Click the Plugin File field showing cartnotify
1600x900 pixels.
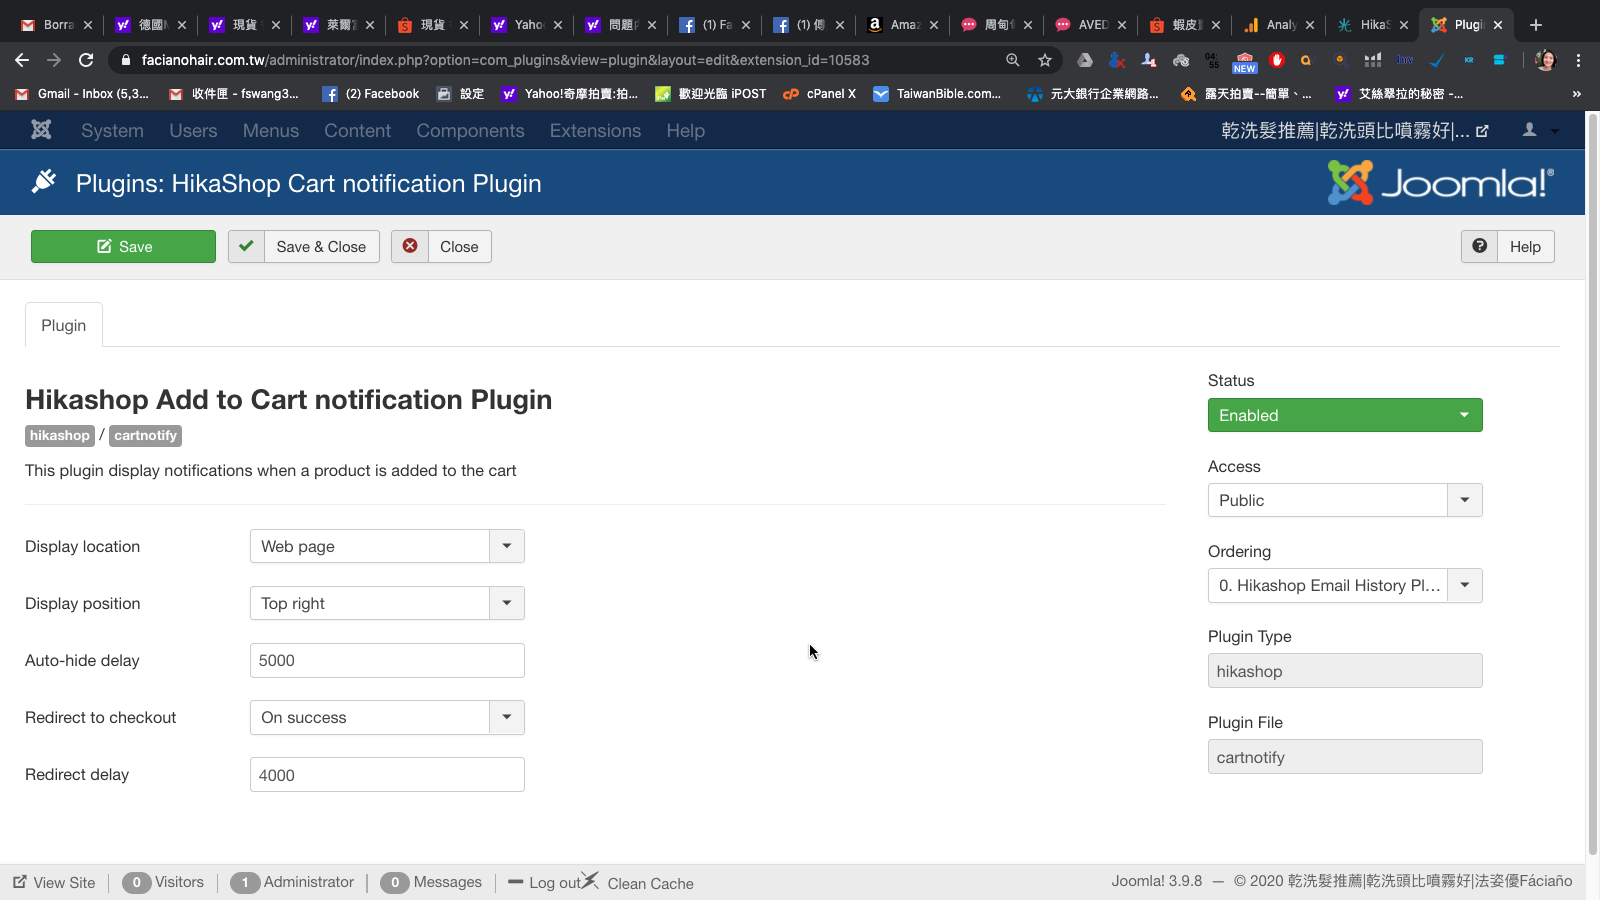click(x=1345, y=757)
